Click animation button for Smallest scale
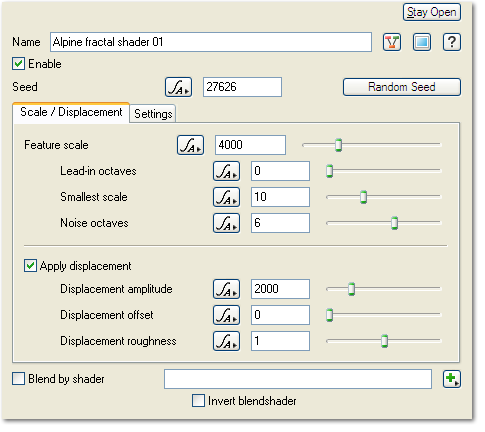 pyautogui.click(x=226, y=197)
